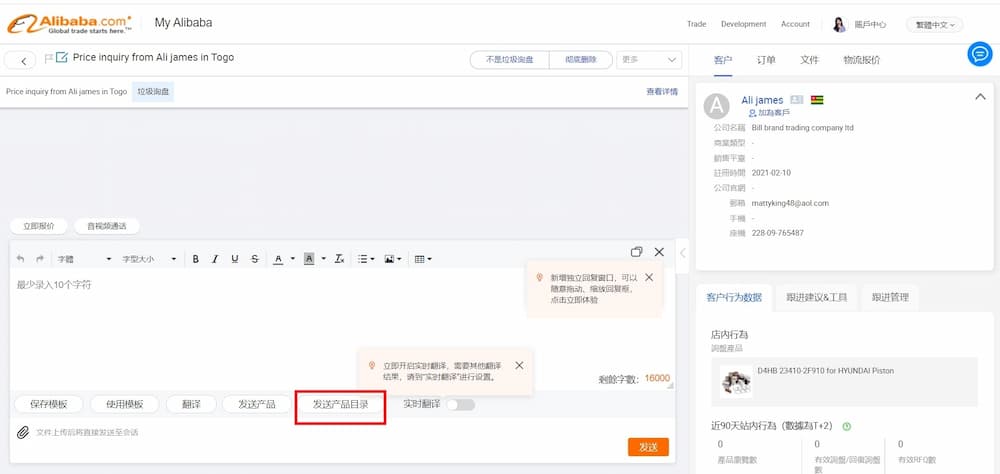Viewport: 1000px width, 474px height.
Task: Open the 字體 font family dropdown
Action: pyautogui.click(x=84, y=259)
